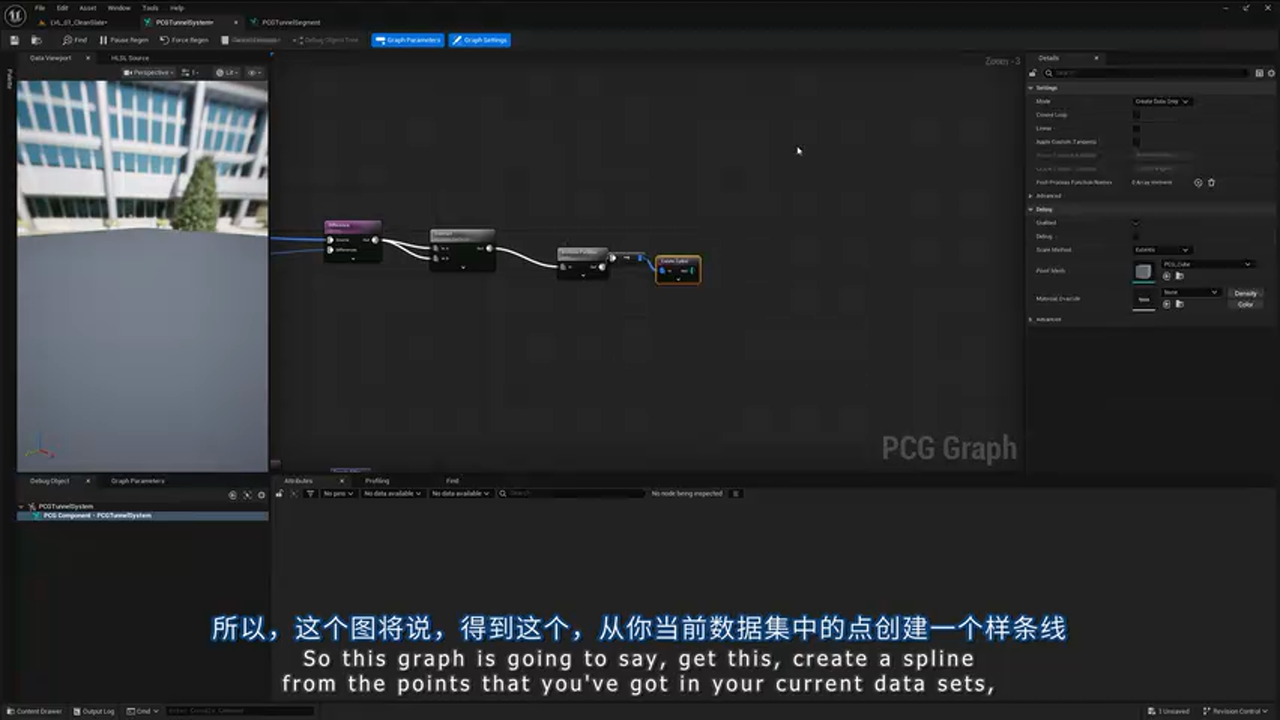Open the Mode dropdown showing Create Data Only
The image size is (1280, 720).
click(x=1162, y=101)
